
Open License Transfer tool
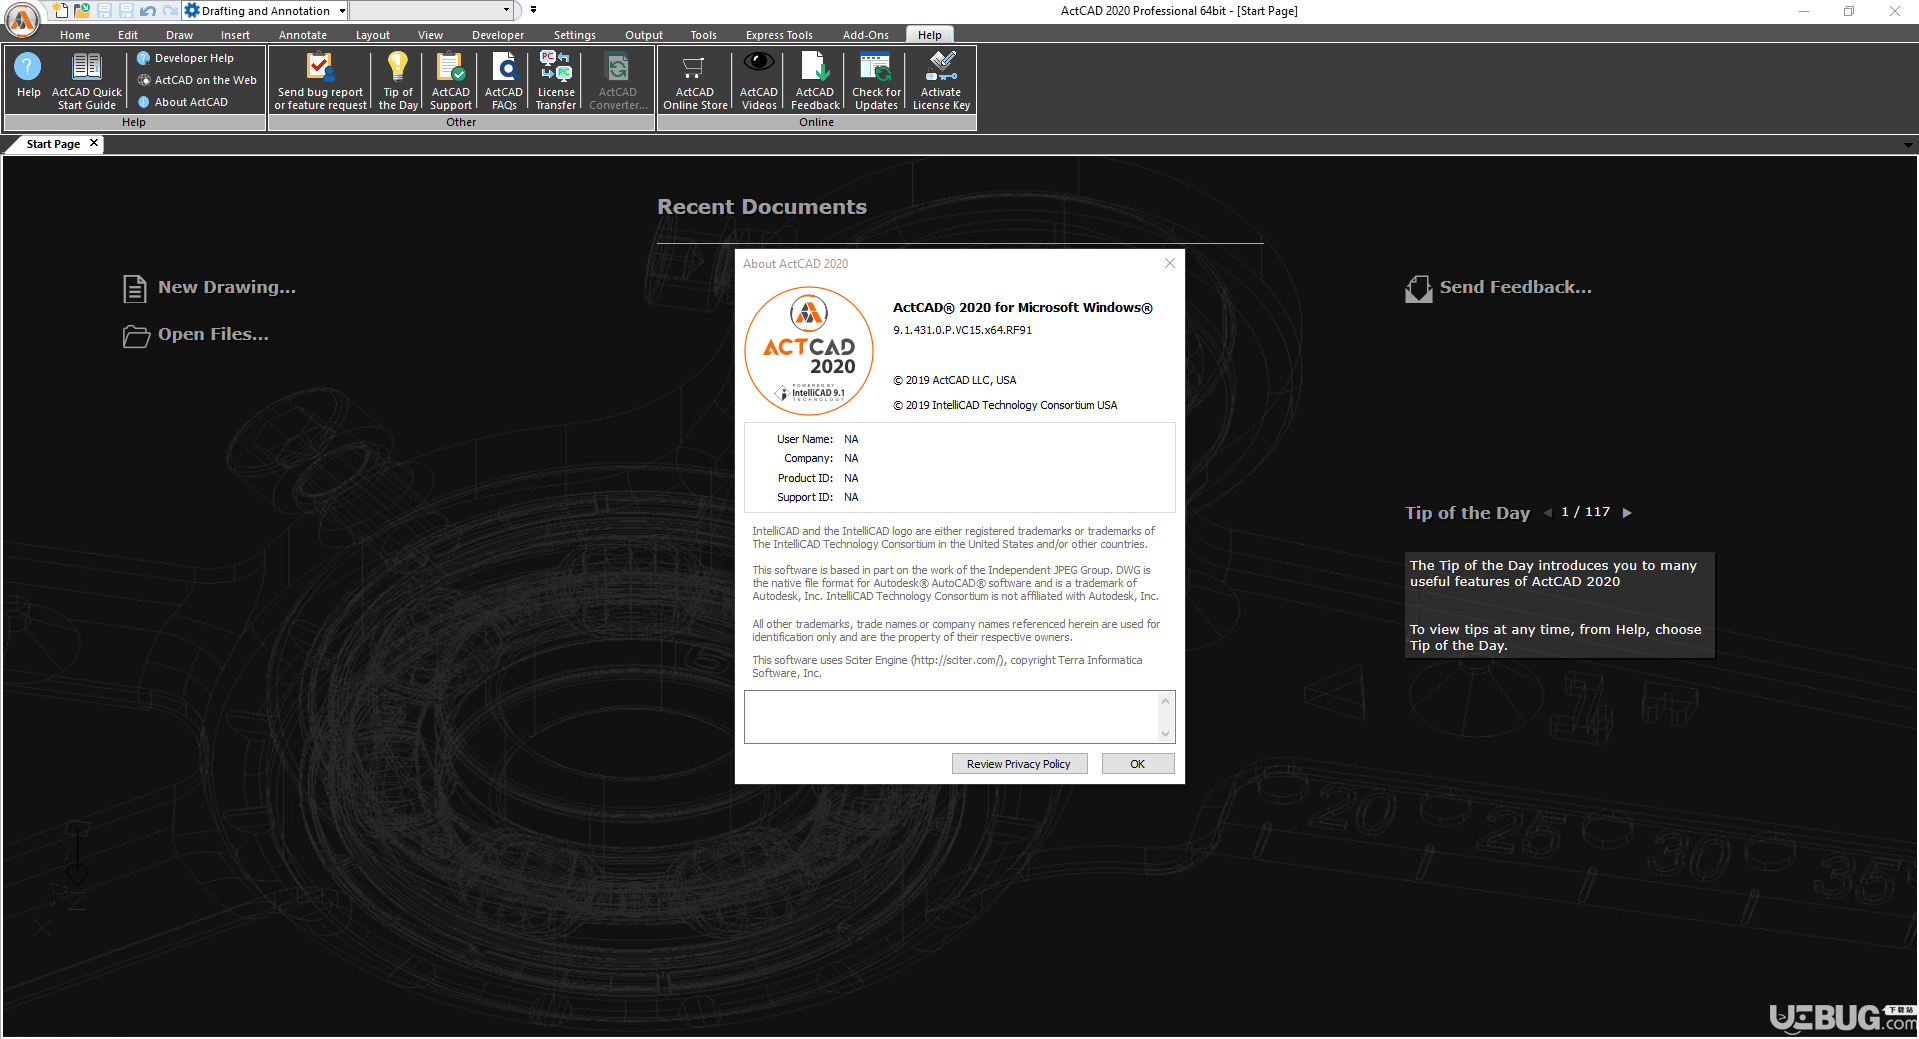click(x=556, y=80)
